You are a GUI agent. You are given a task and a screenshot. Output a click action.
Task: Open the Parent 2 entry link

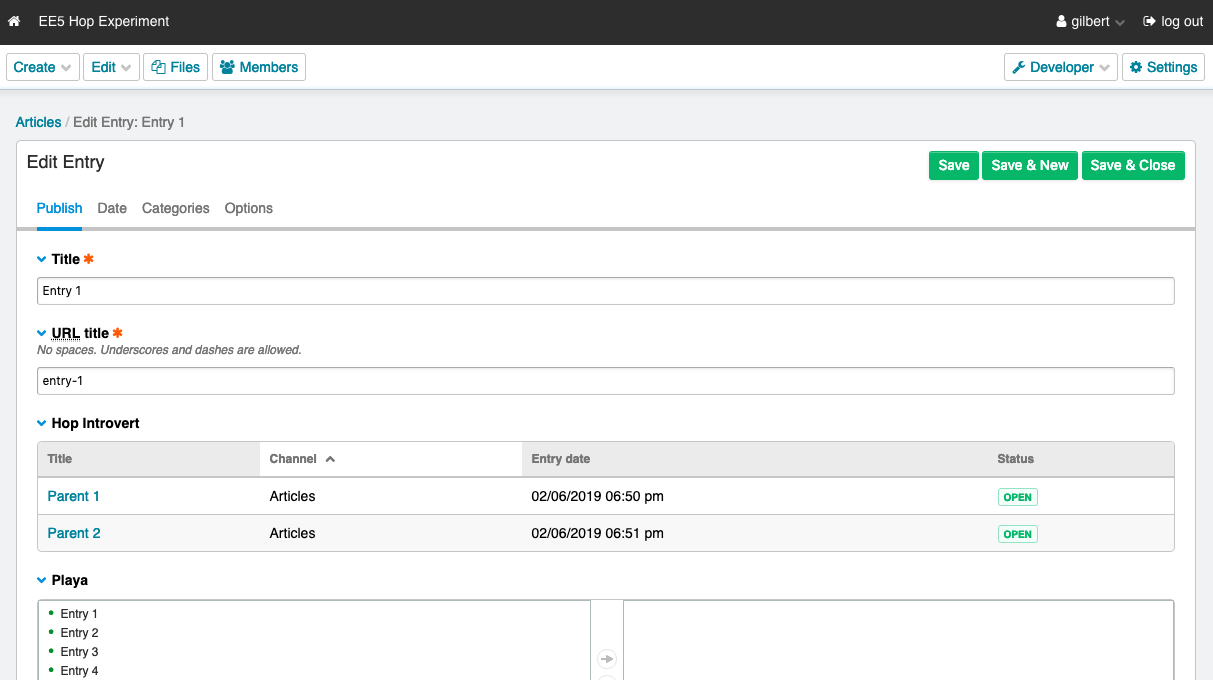74,533
